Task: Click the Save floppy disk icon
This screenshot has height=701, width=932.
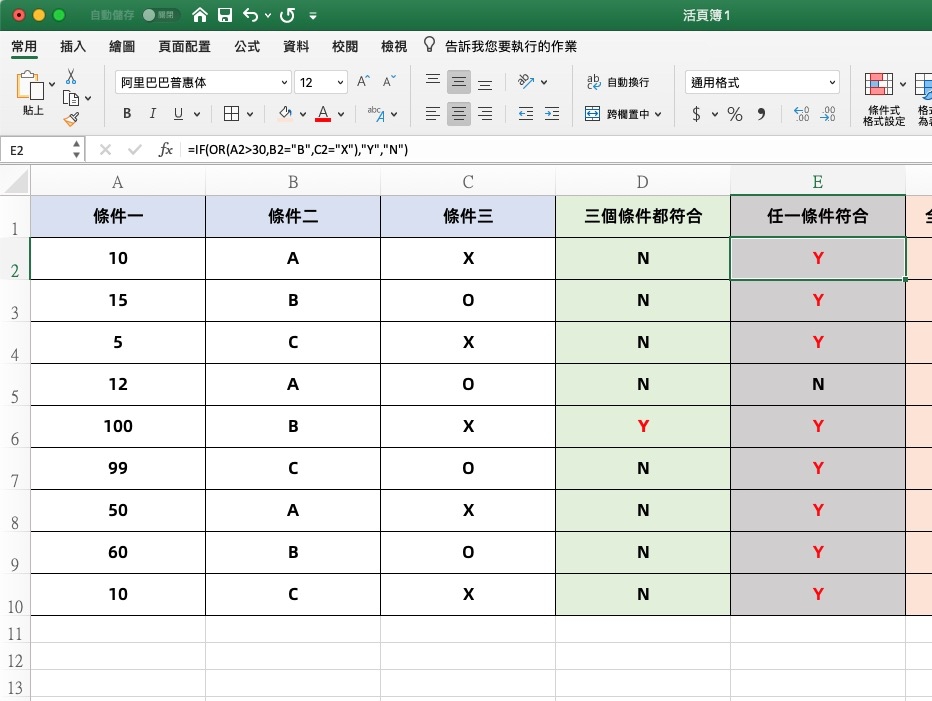Action: pyautogui.click(x=225, y=16)
